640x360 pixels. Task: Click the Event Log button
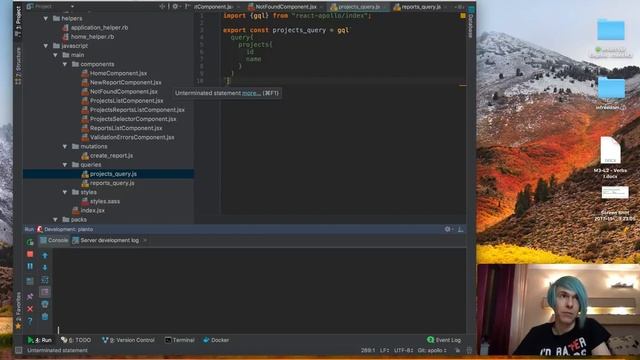tap(444, 340)
